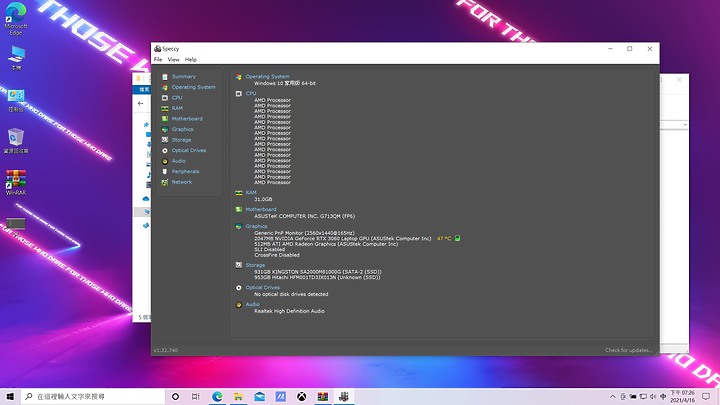Open Windows Start menu
The width and height of the screenshot is (720, 405).
point(10,396)
